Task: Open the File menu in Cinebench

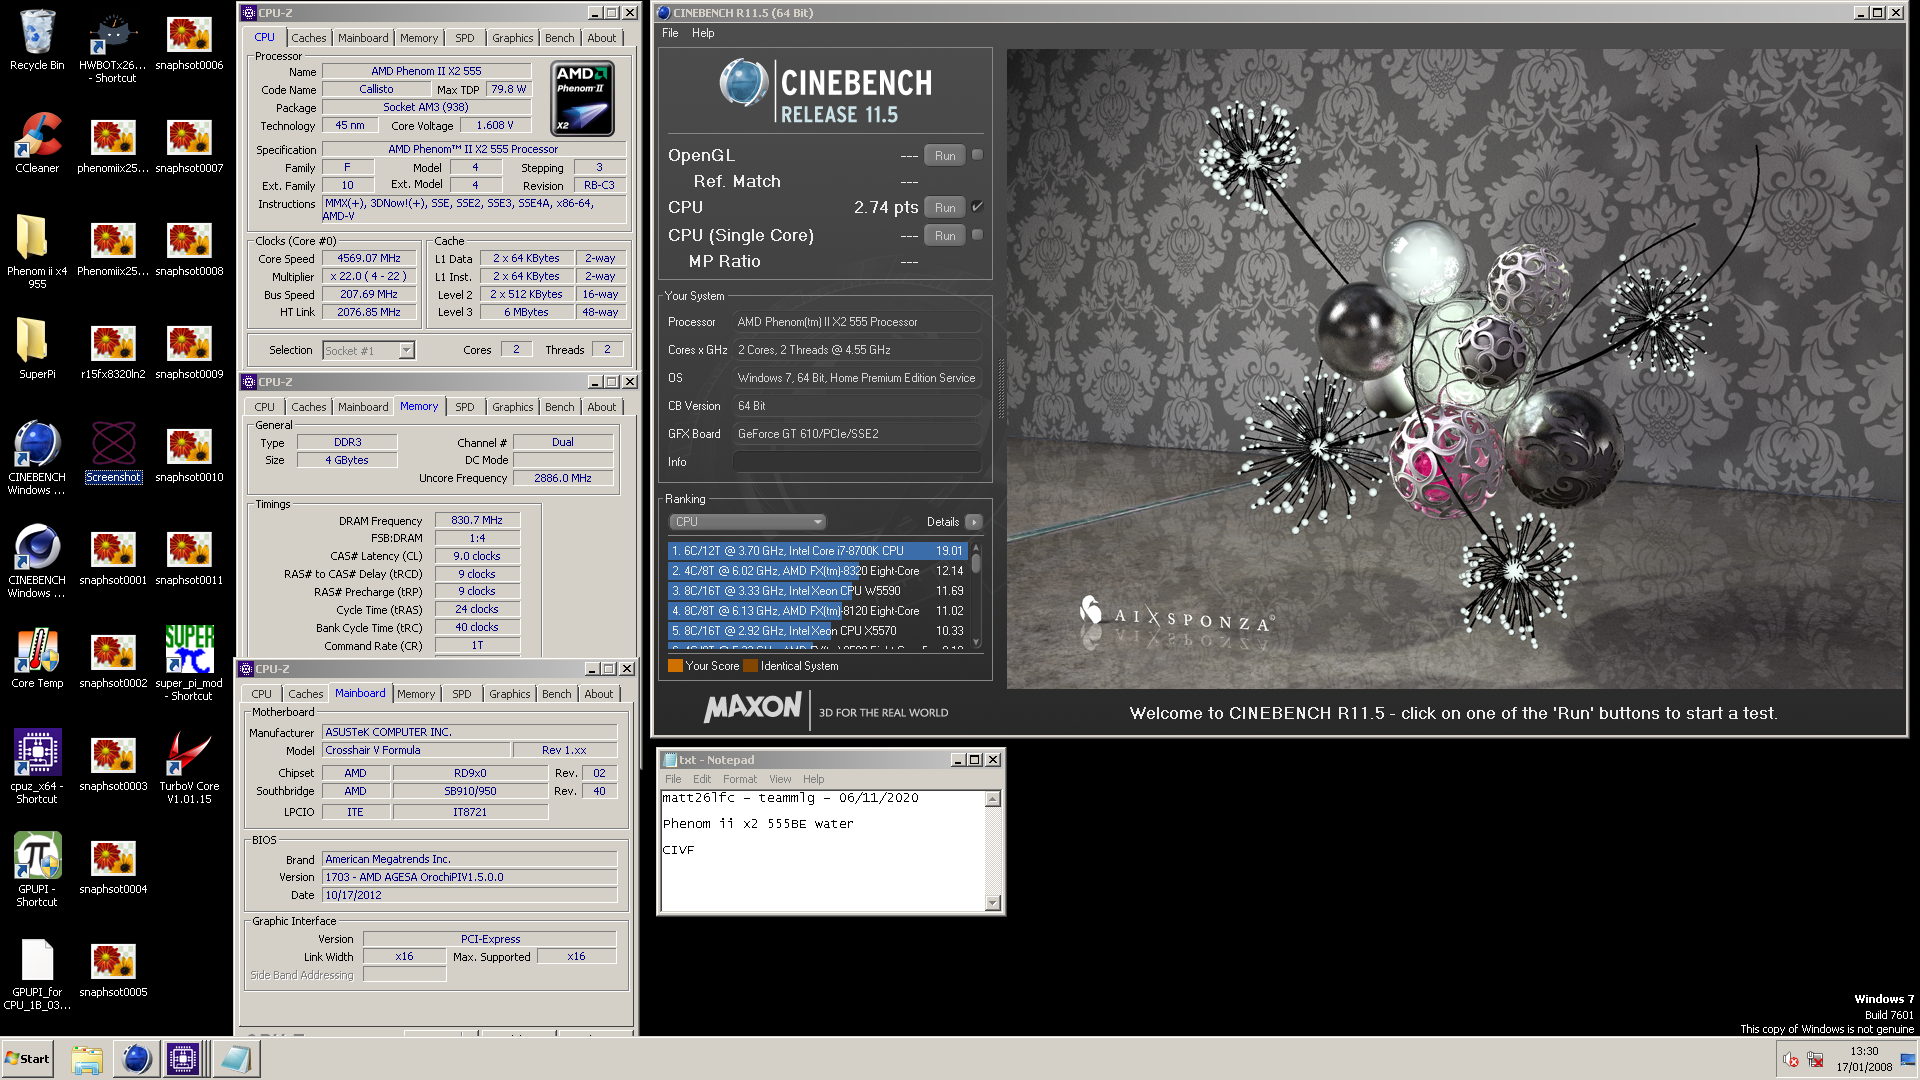Action: click(670, 33)
